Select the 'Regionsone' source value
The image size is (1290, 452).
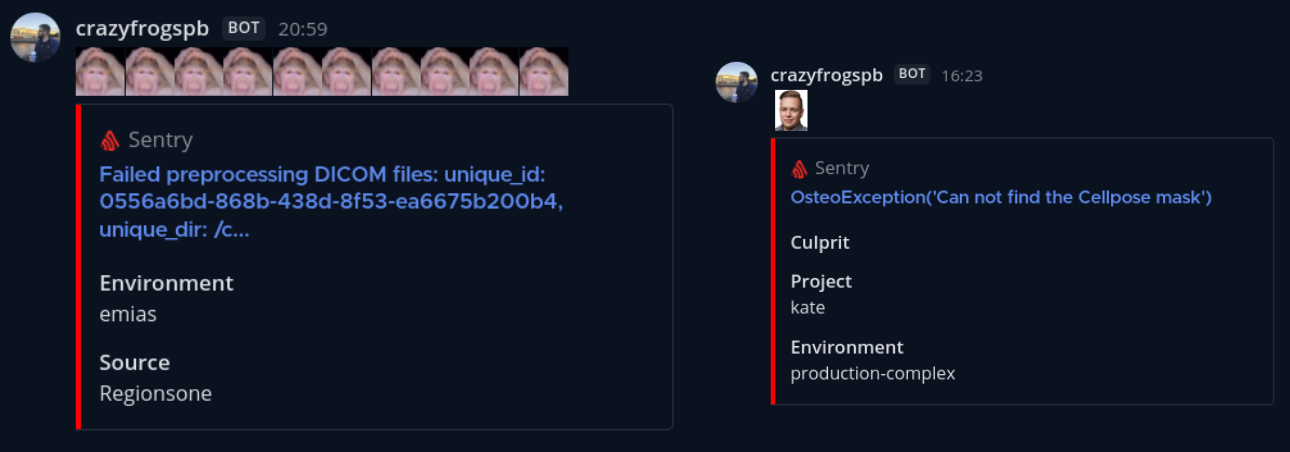tap(155, 393)
